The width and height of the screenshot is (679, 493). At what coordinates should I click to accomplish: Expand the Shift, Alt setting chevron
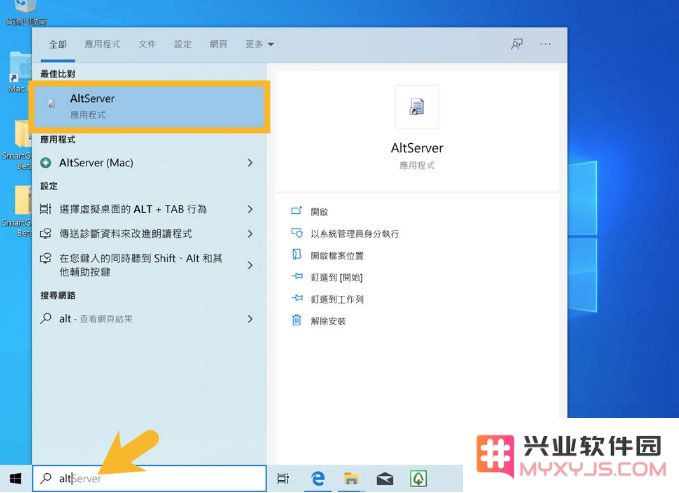pyautogui.click(x=250, y=265)
